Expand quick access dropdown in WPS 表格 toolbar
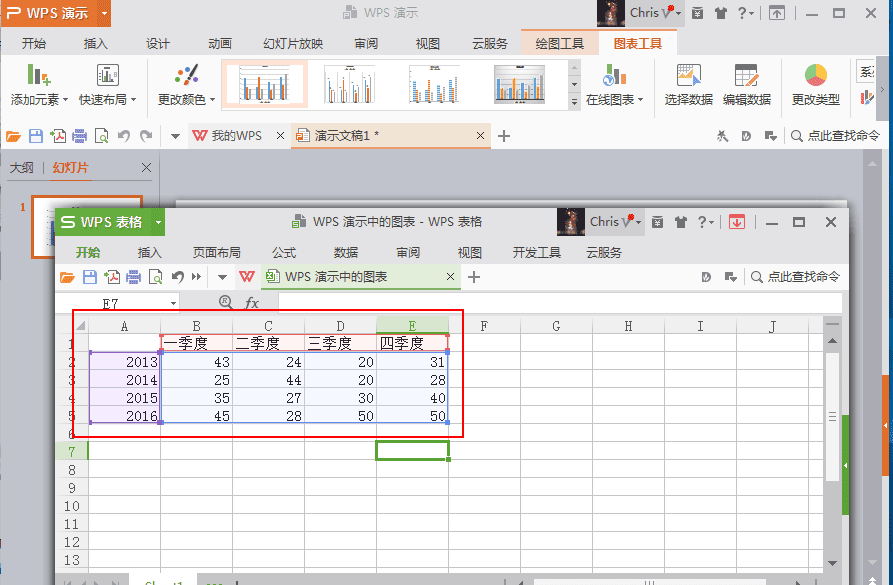Viewport: 893px width, 585px height. 222,277
